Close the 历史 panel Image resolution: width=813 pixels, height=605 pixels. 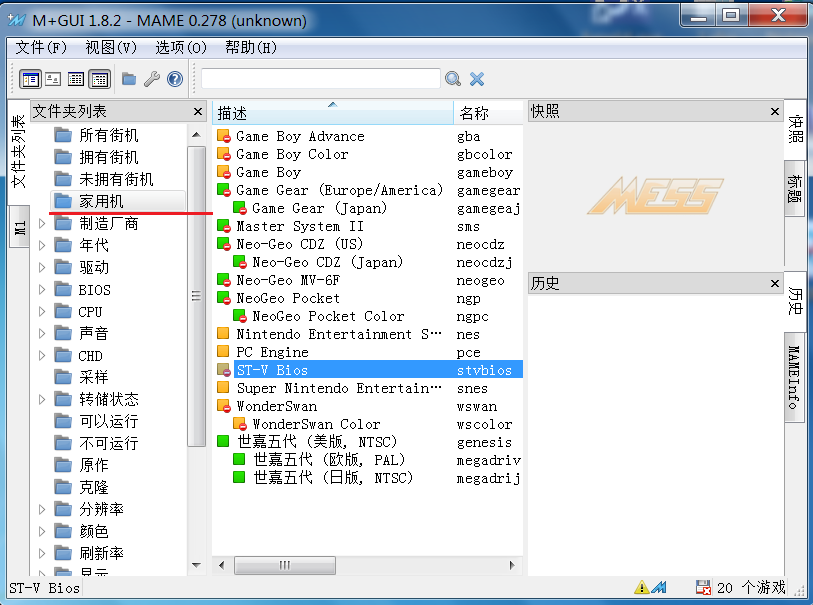click(x=775, y=284)
